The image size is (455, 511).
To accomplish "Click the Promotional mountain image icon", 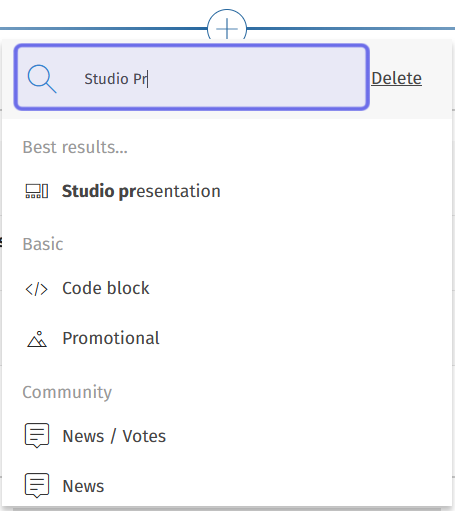I will click(x=37, y=339).
